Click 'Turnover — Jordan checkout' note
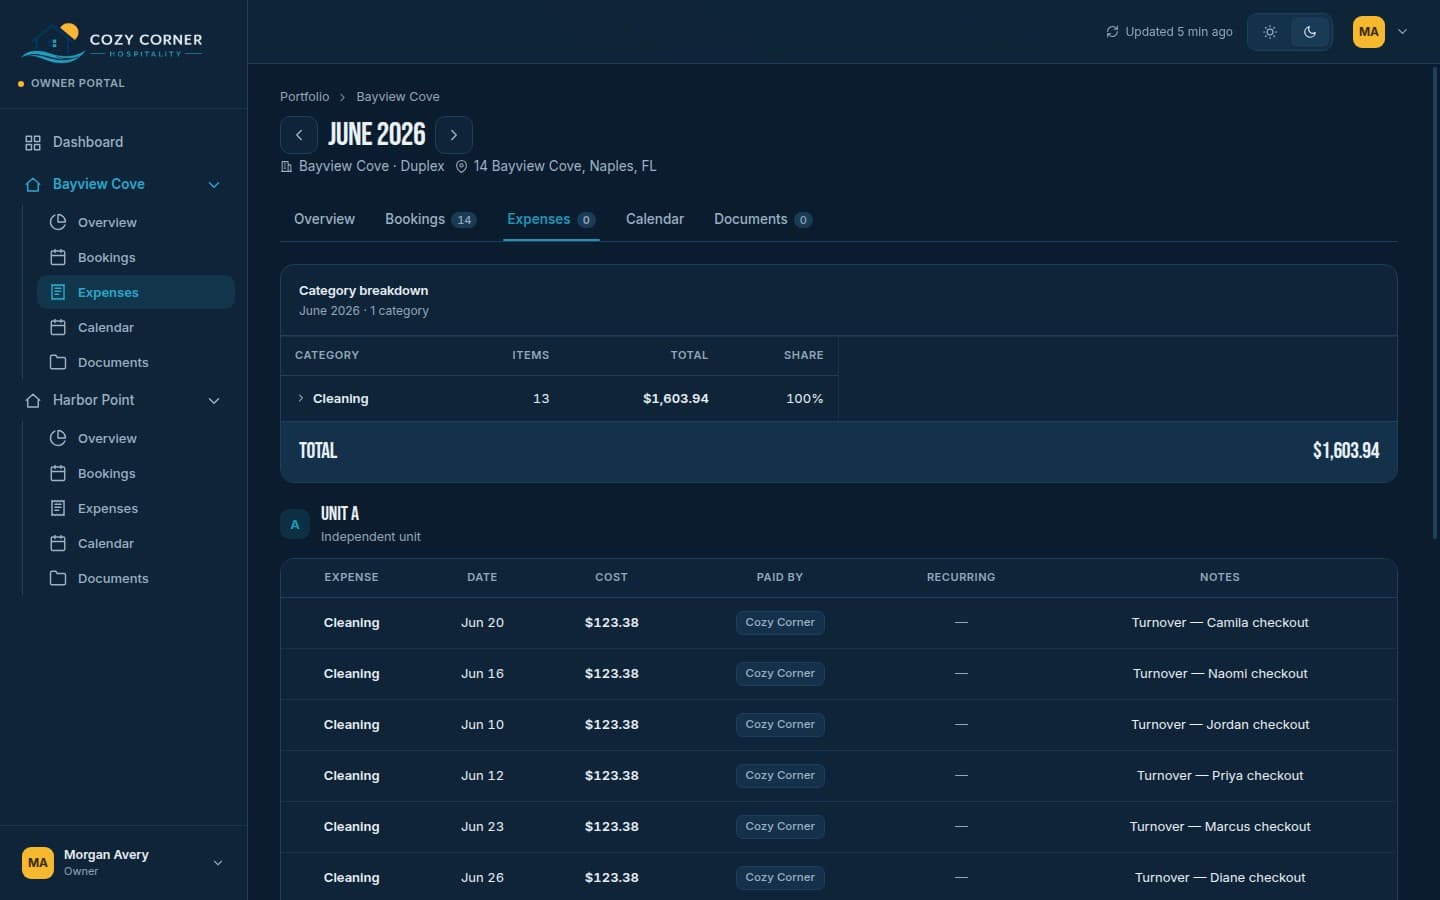Screen dimensions: 1440x900 click(x=1220, y=724)
